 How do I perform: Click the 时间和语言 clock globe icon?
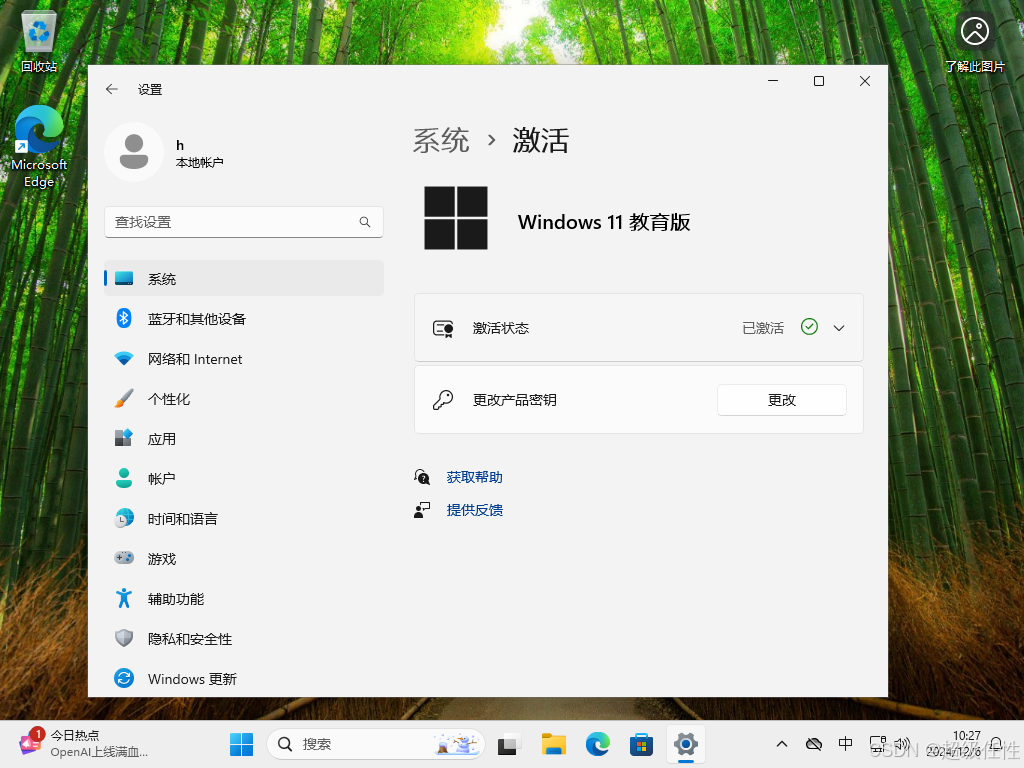point(124,519)
